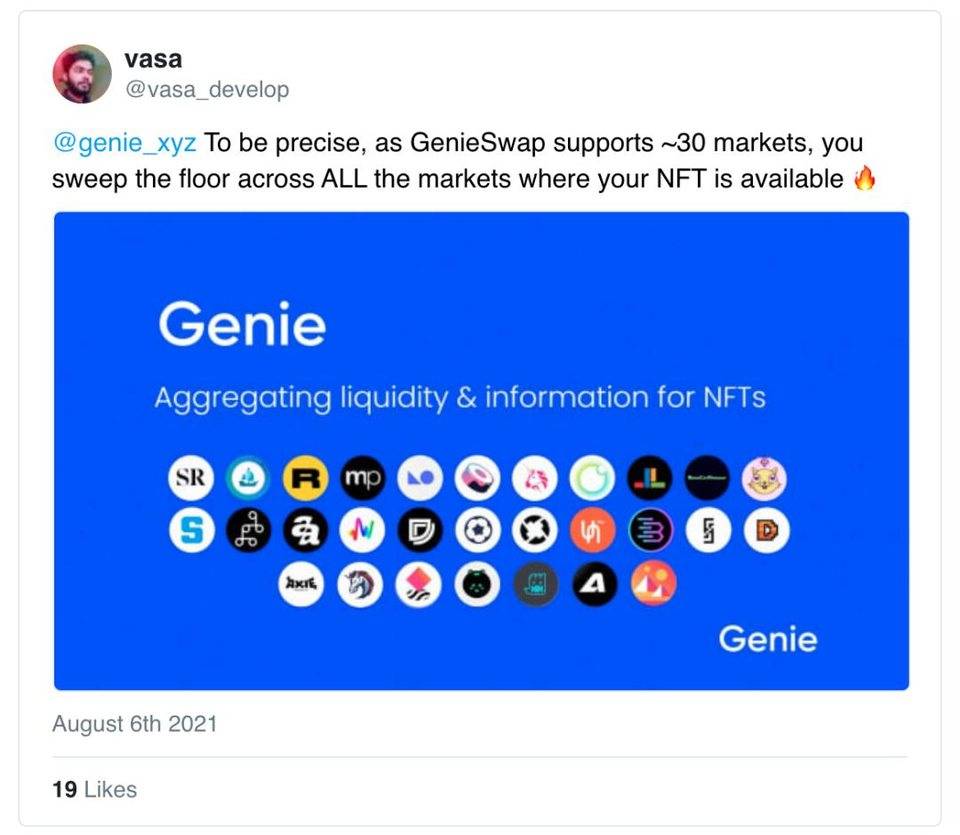Click the white D logo icon

click(x=767, y=530)
